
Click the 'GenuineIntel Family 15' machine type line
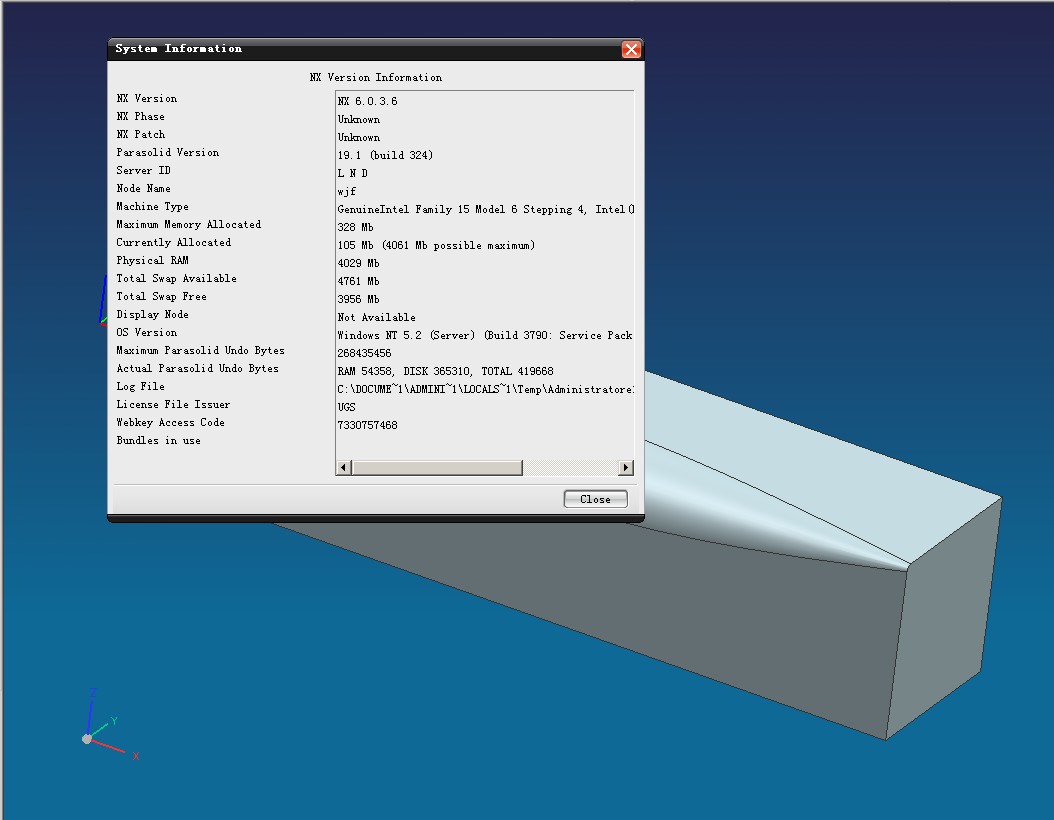coord(485,209)
